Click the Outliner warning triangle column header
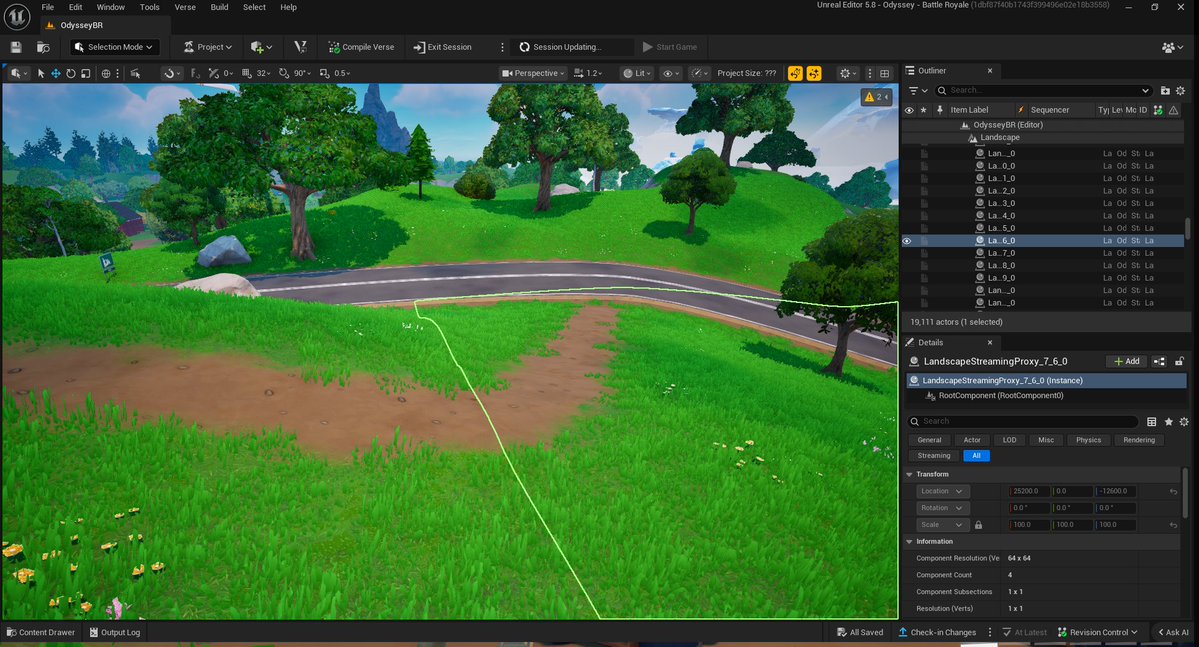The image size is (1199, 647). (x=1174, y=110)
